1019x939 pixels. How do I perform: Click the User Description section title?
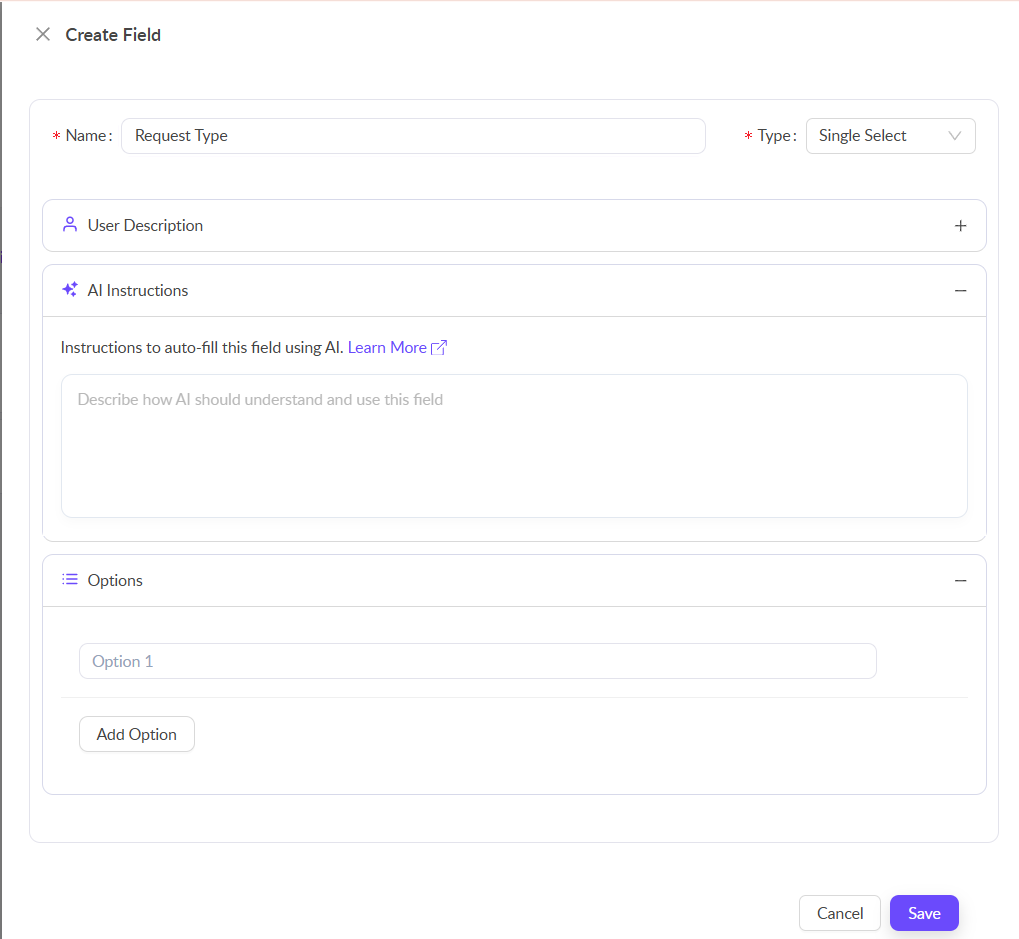pyautogui.click(x=145, y=226)
